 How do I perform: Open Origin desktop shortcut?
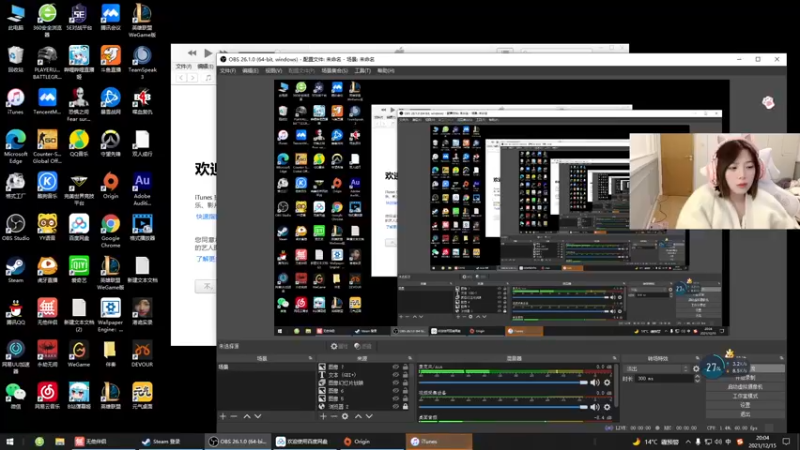(x=110, y=186)
